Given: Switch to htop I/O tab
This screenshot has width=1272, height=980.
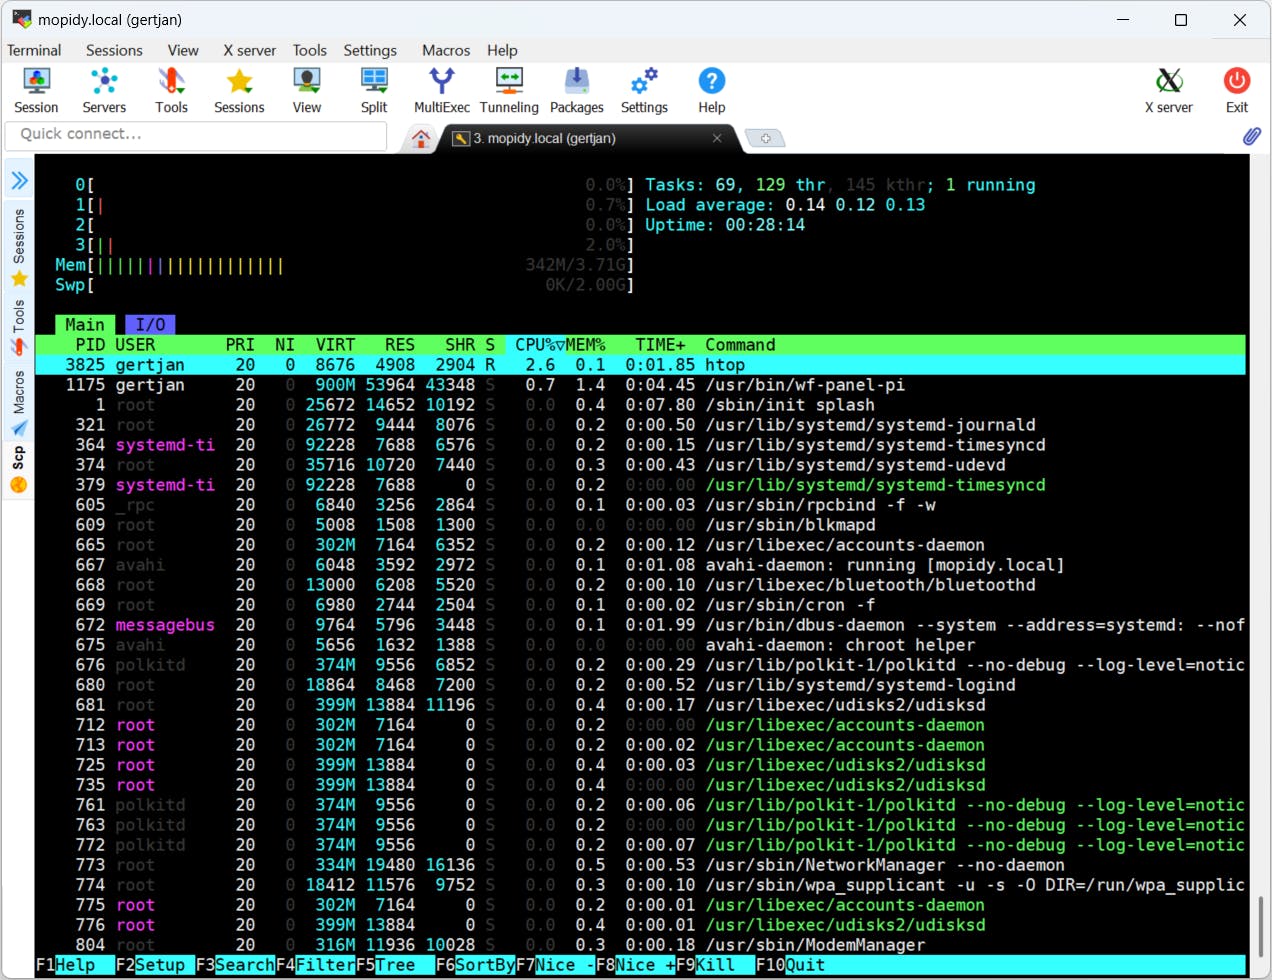Looking at the screenshot, I should (150, 325).
